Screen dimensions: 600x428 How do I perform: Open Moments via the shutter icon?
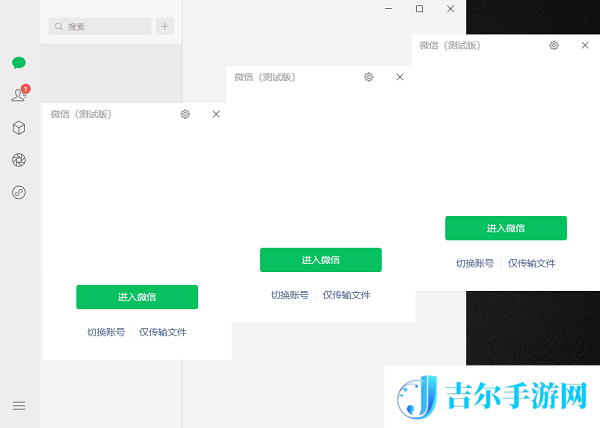pyautogui.click(x=19, y=160)
